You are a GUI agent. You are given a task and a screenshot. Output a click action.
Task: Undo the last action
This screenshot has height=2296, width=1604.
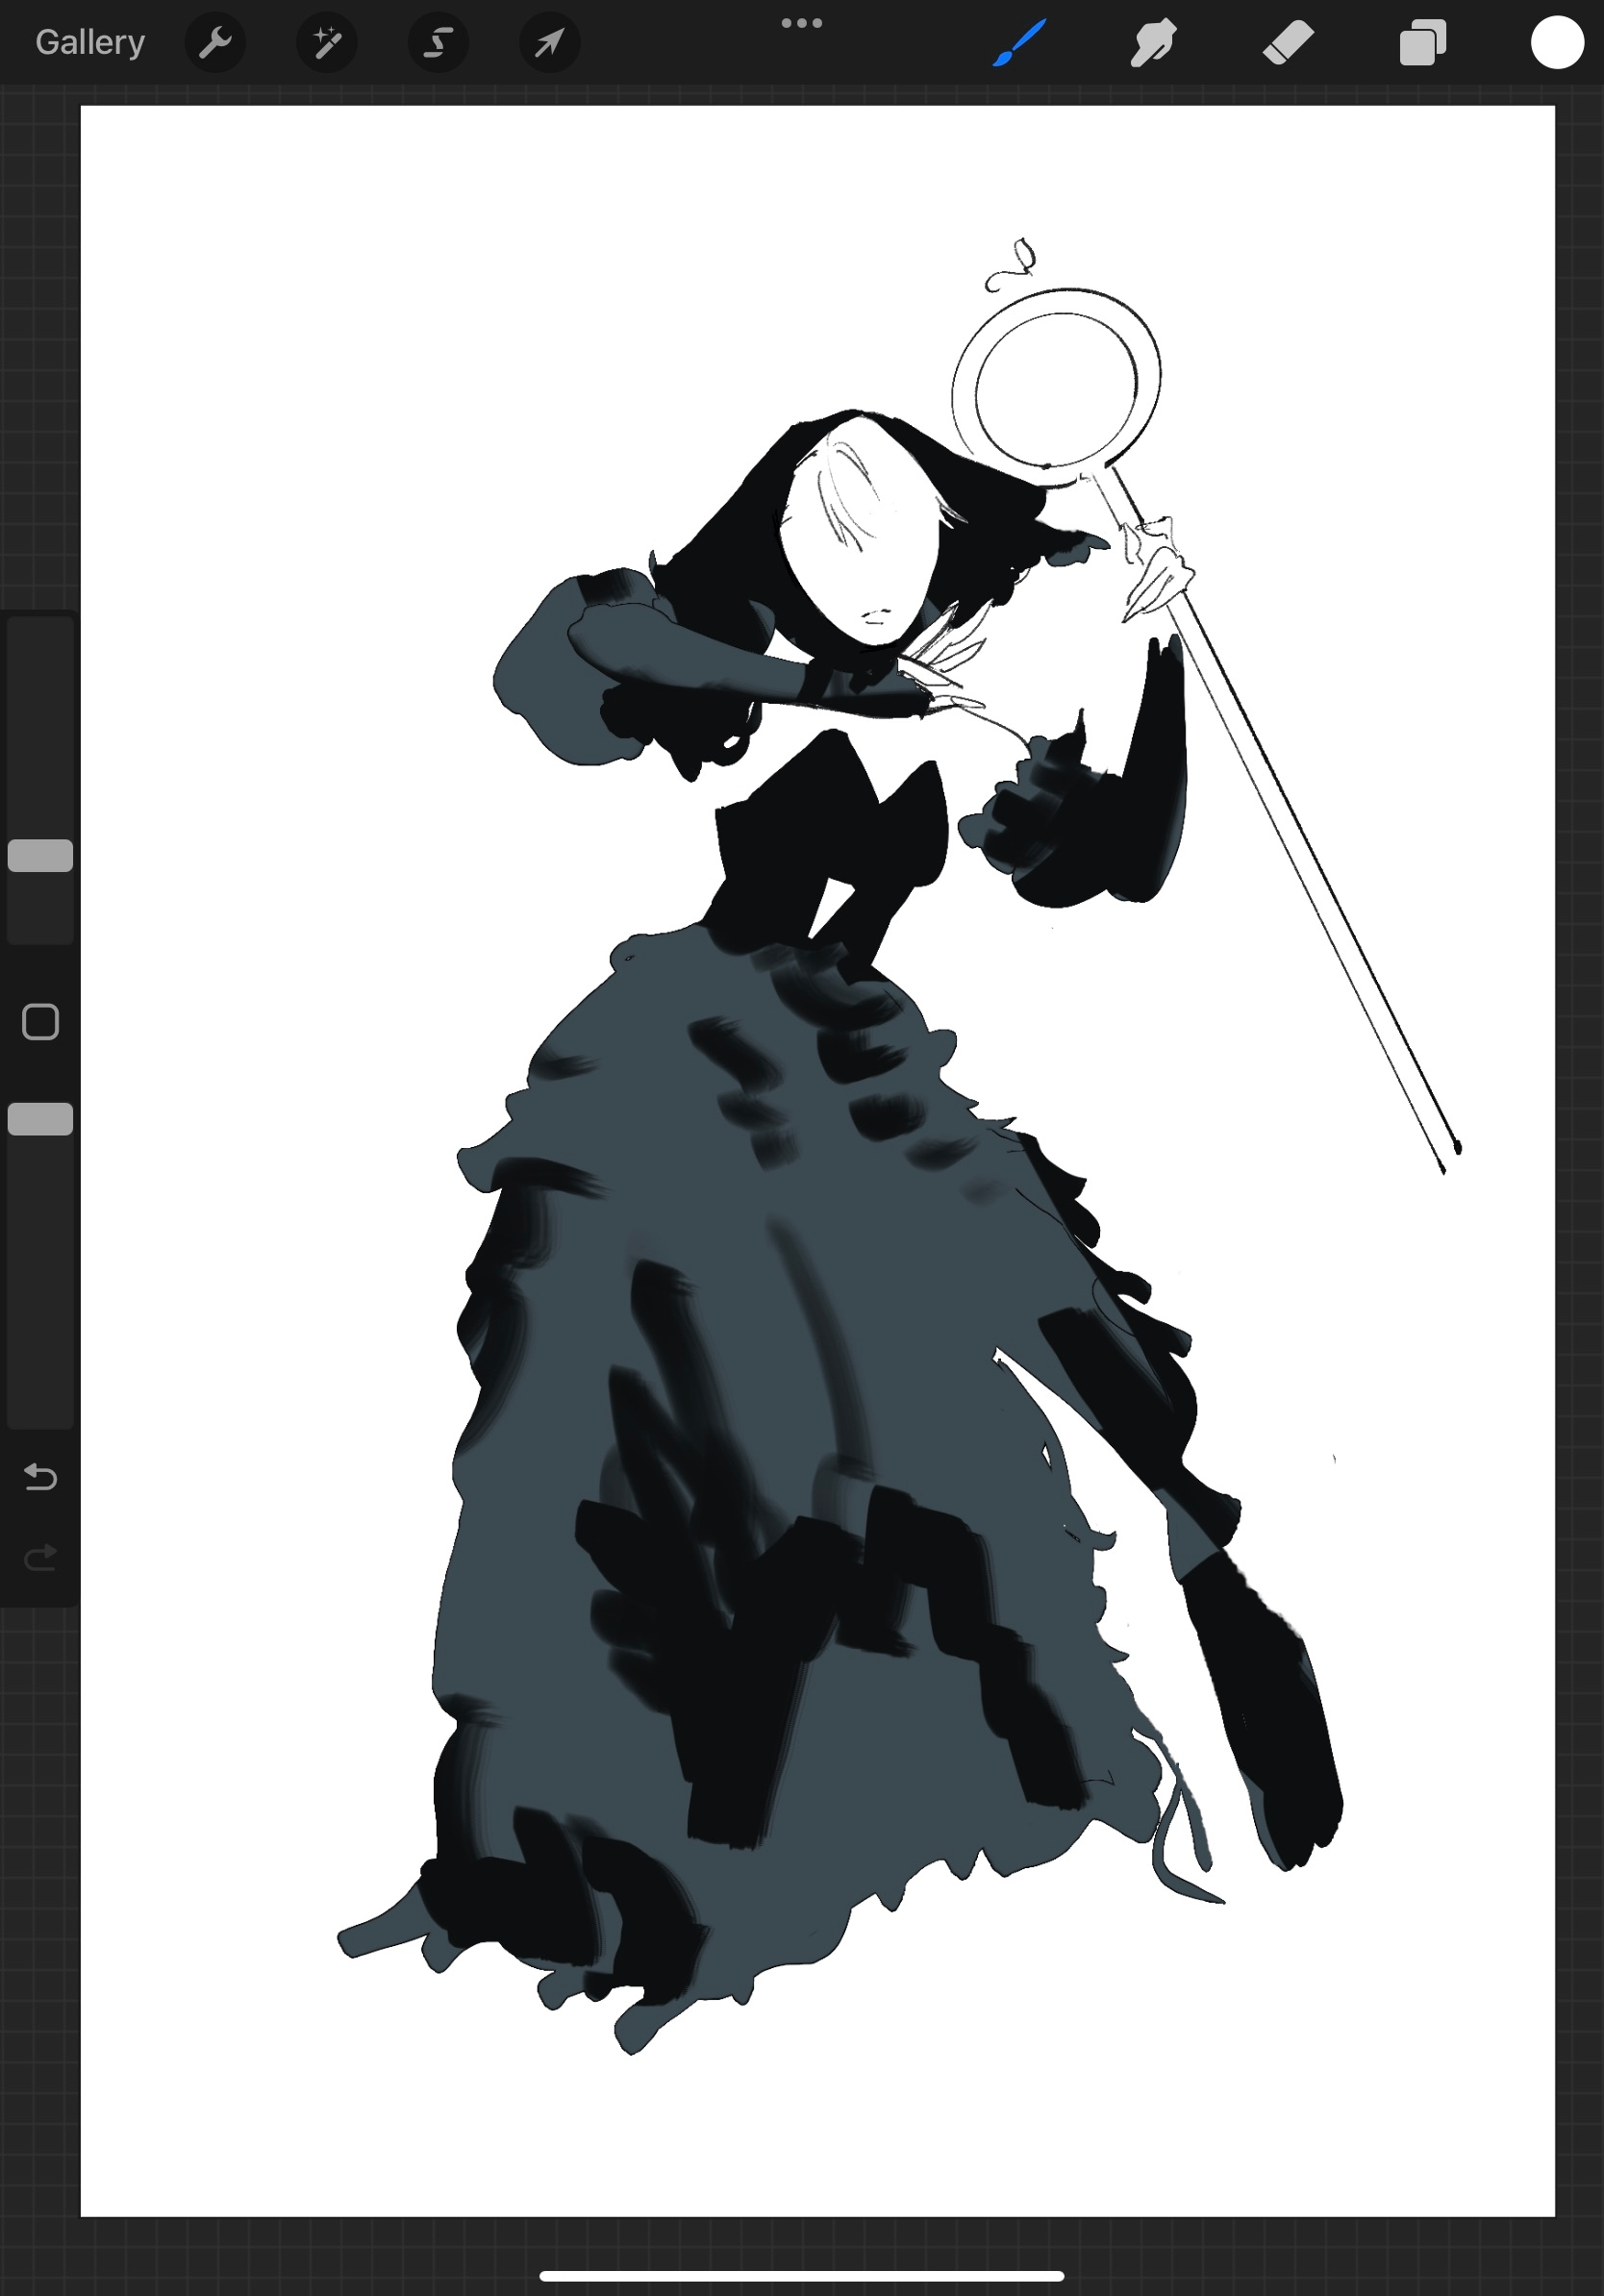click(40, 1477)
